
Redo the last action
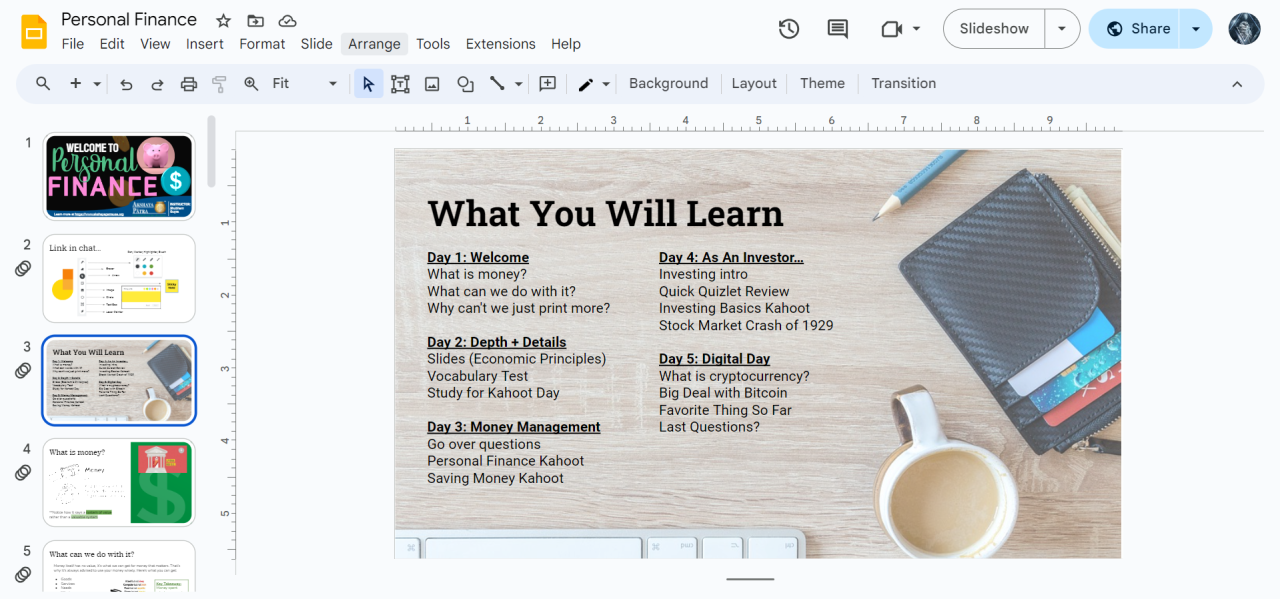(x=157, y=84)
